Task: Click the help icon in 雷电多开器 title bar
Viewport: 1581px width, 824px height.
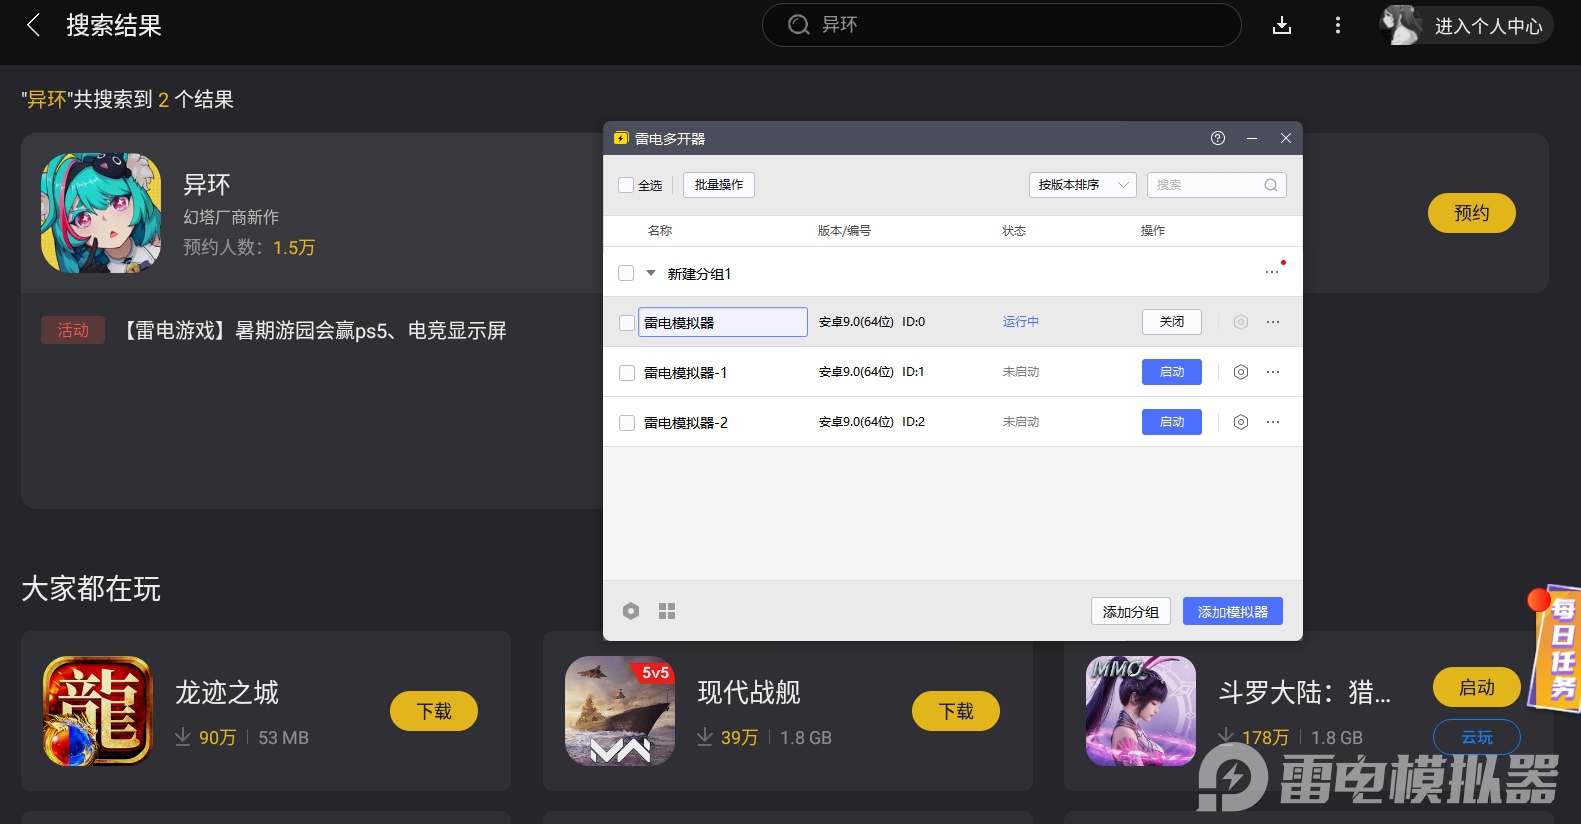Action: click(x=1217, y=138)
